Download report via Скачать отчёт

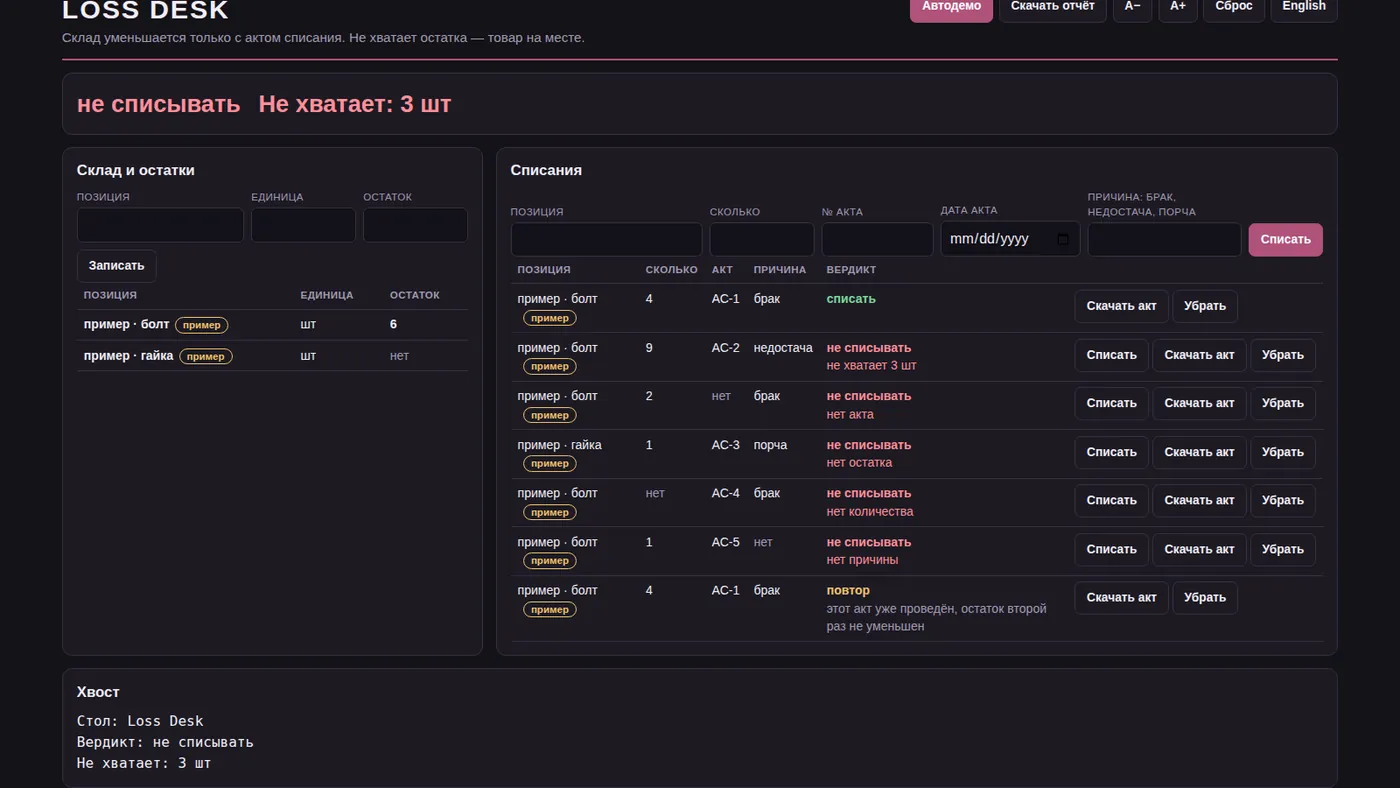[x=1053, y=6]
